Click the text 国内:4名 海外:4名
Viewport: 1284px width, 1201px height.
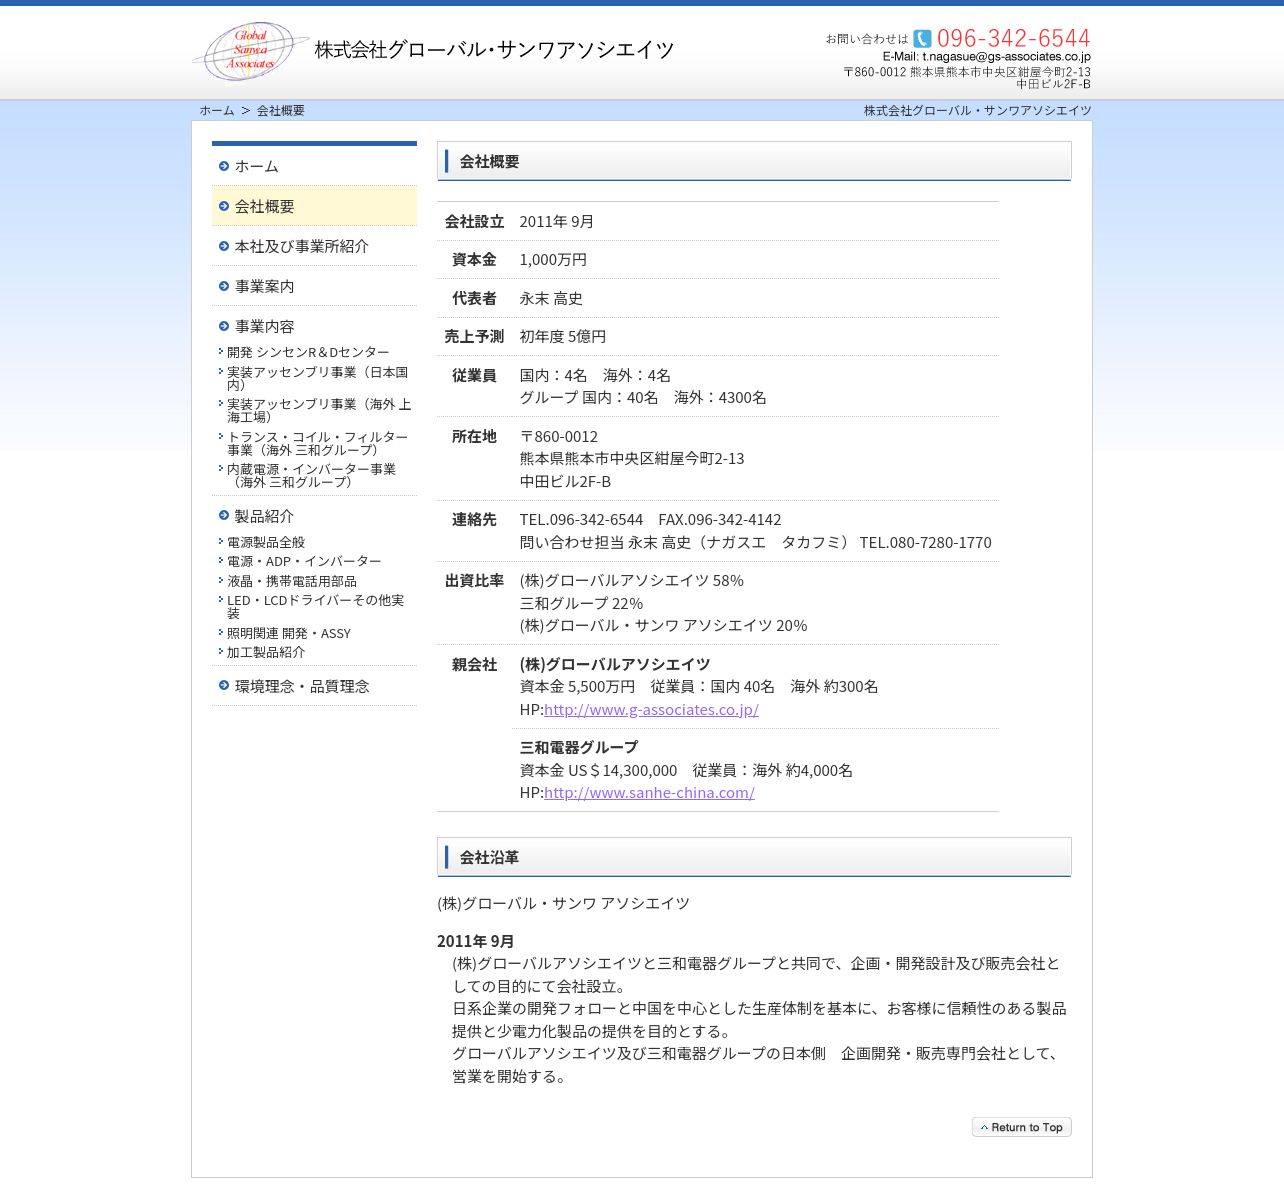coord(595,375)
